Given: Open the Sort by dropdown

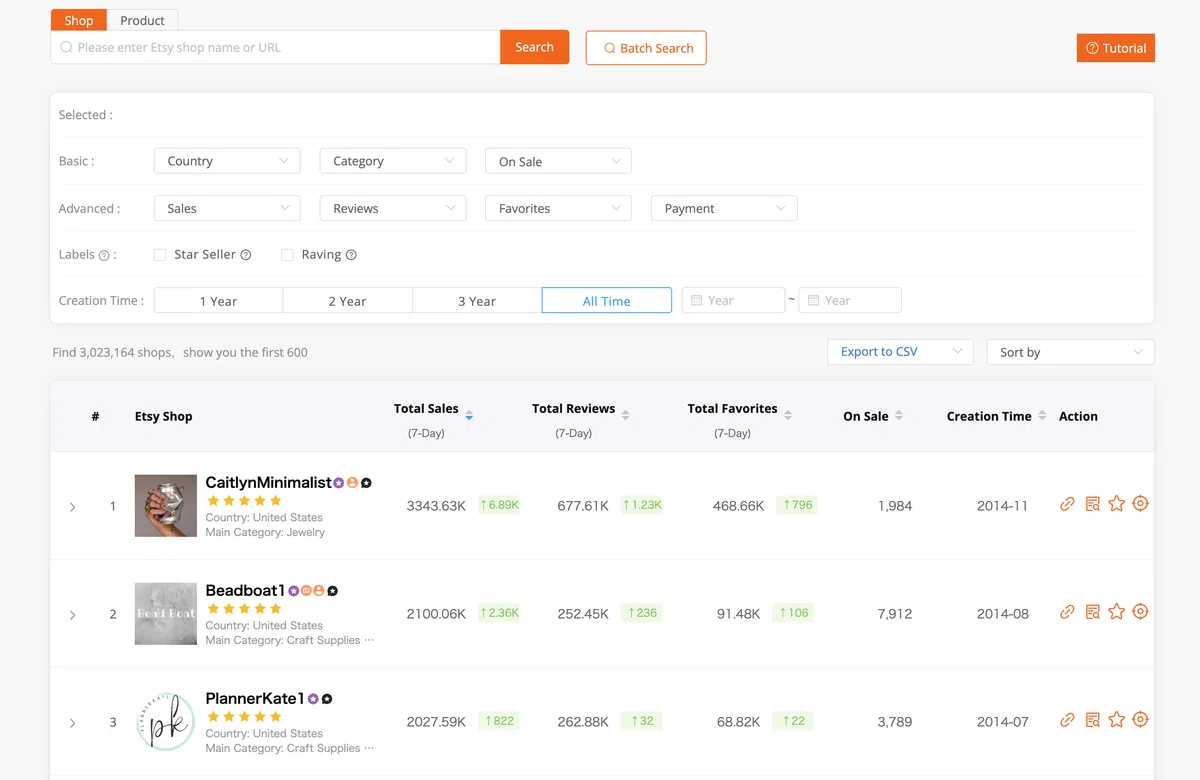Looking at the screenshot, I should point(1071,352).
